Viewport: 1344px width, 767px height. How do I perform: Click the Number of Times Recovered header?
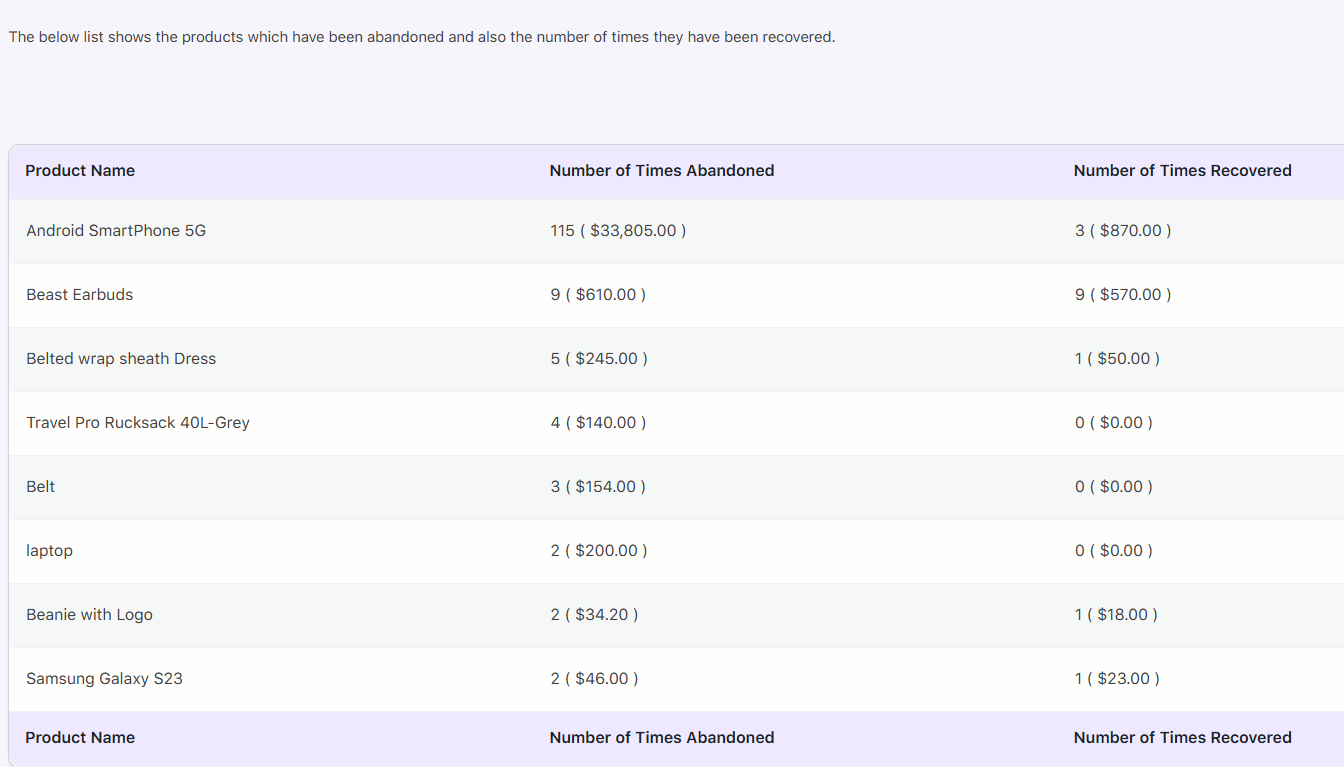(1182, 171)
